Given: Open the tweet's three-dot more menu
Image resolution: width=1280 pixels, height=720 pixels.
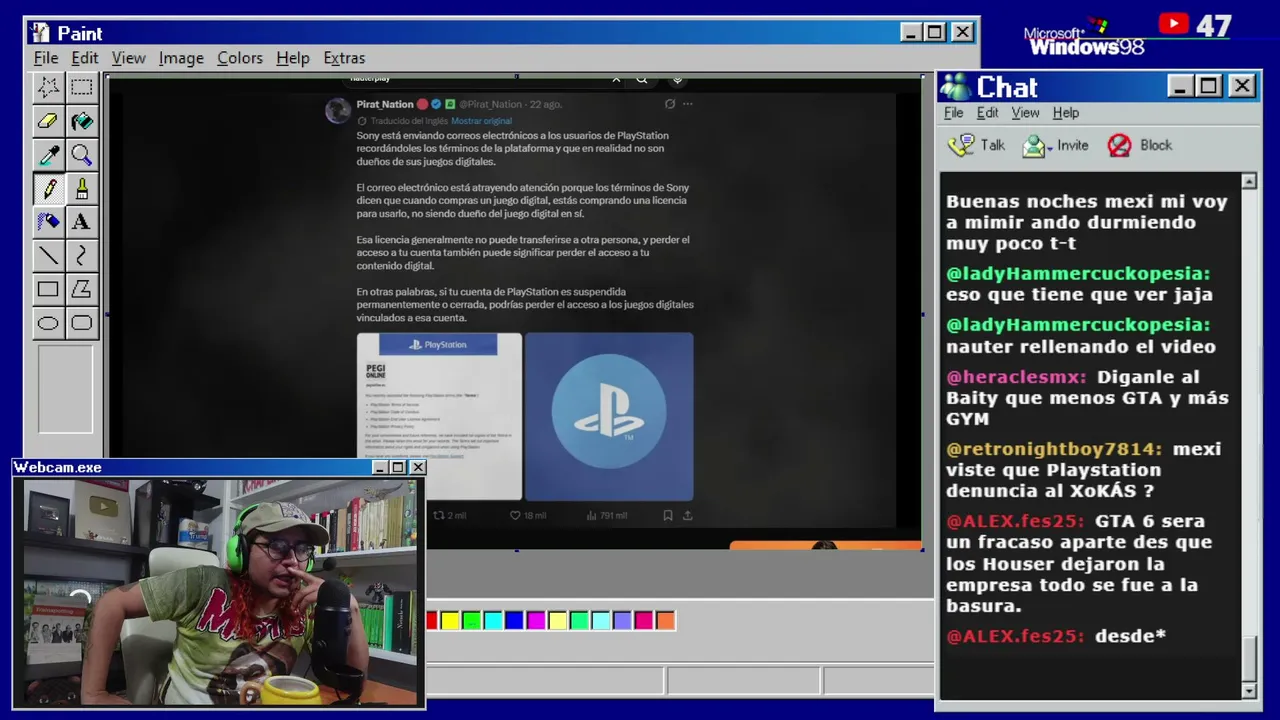Looking at the screenshot, I should click(687, 104).
